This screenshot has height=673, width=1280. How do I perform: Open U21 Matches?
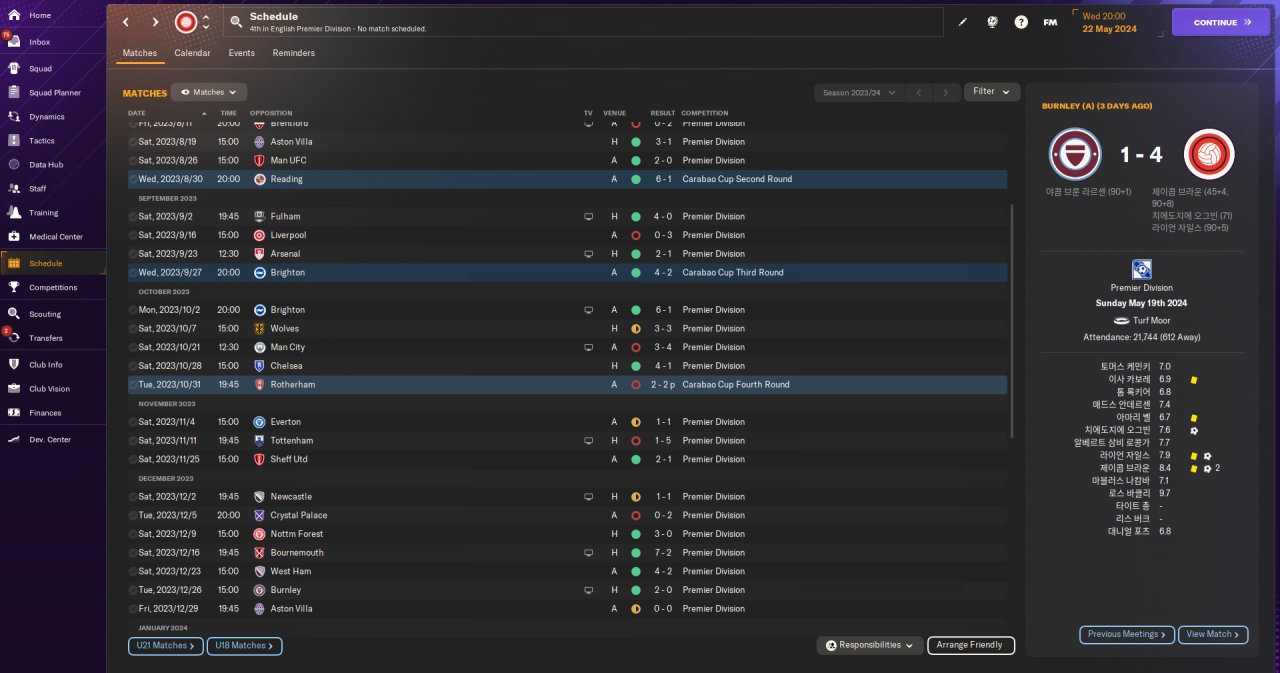pos(166,646)
